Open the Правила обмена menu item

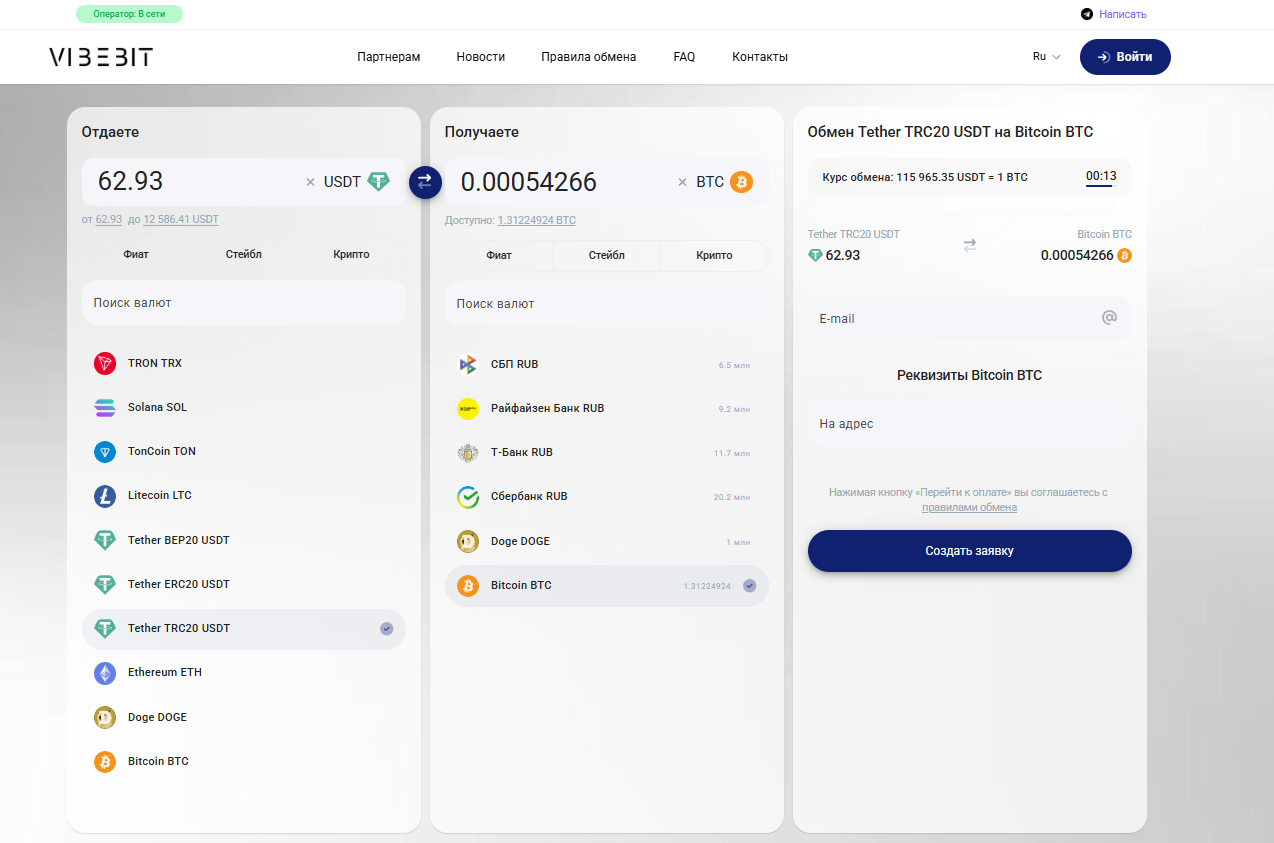click(x=589, y=57)
